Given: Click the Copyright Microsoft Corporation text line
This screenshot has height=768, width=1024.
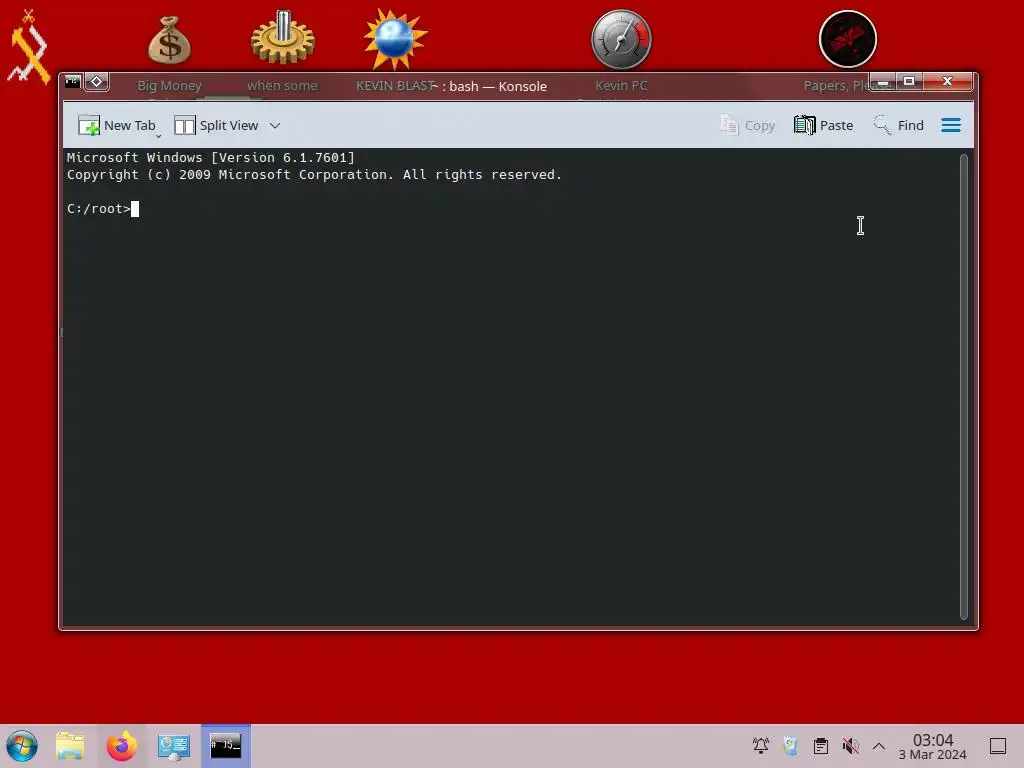Looking at the screenshot, I should coord(314,174).
